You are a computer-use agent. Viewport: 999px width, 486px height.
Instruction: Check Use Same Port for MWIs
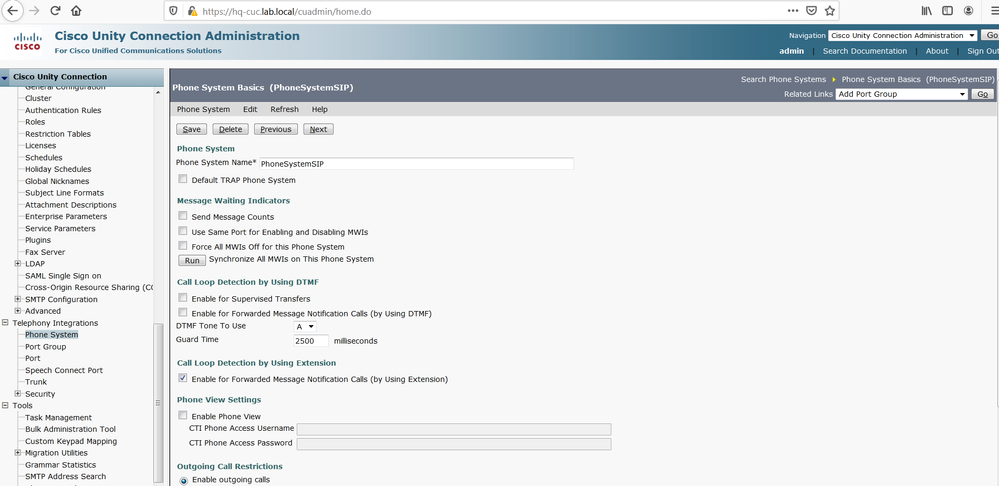coord(183,231)
